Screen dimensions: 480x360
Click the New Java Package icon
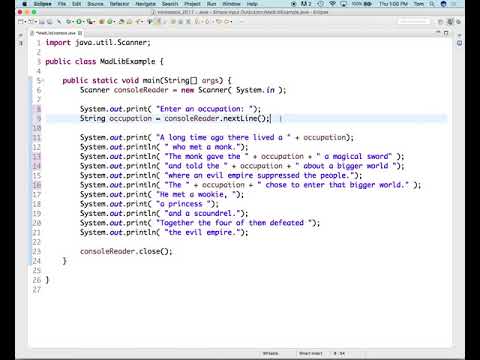(x=101, y=22)
